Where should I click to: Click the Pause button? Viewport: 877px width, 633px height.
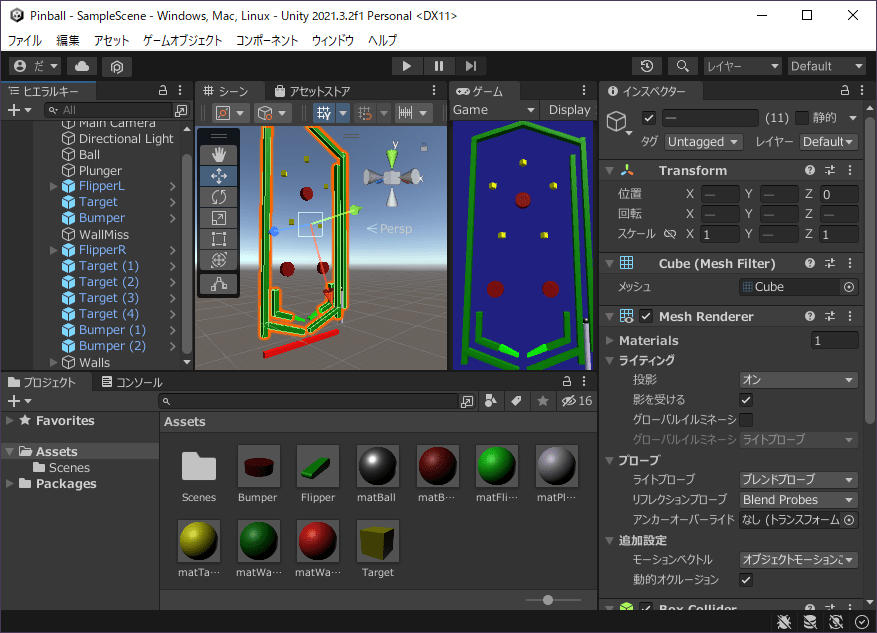tap(438, 66)
